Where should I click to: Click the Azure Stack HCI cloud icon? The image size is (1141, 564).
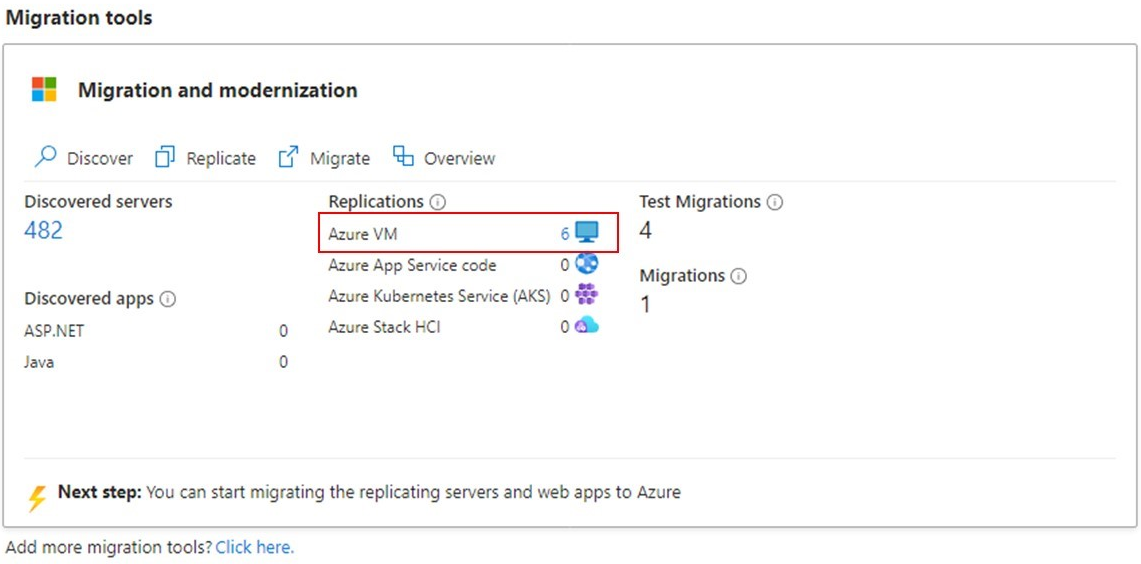pos(587,325)
